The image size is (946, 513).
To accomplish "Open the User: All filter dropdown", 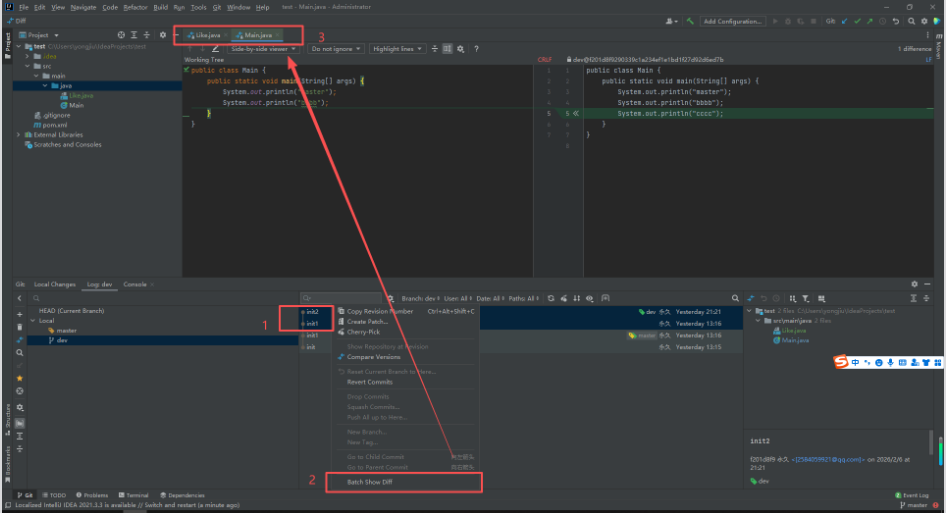I will 459,298.
